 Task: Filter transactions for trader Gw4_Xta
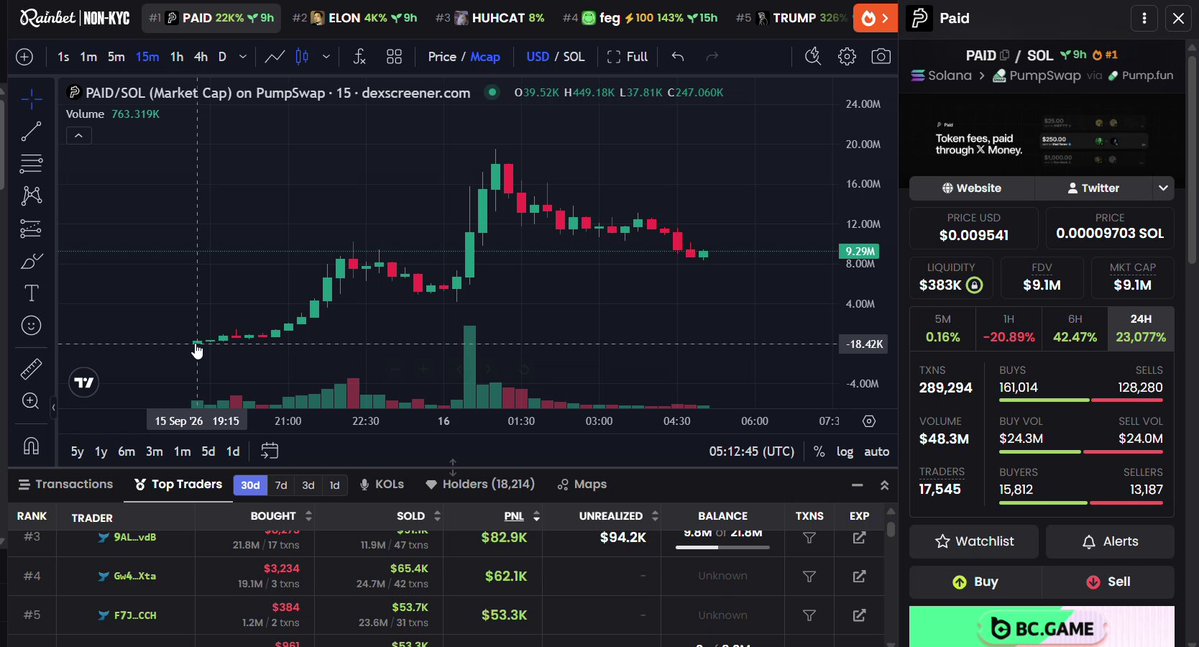tap(809, 576)
